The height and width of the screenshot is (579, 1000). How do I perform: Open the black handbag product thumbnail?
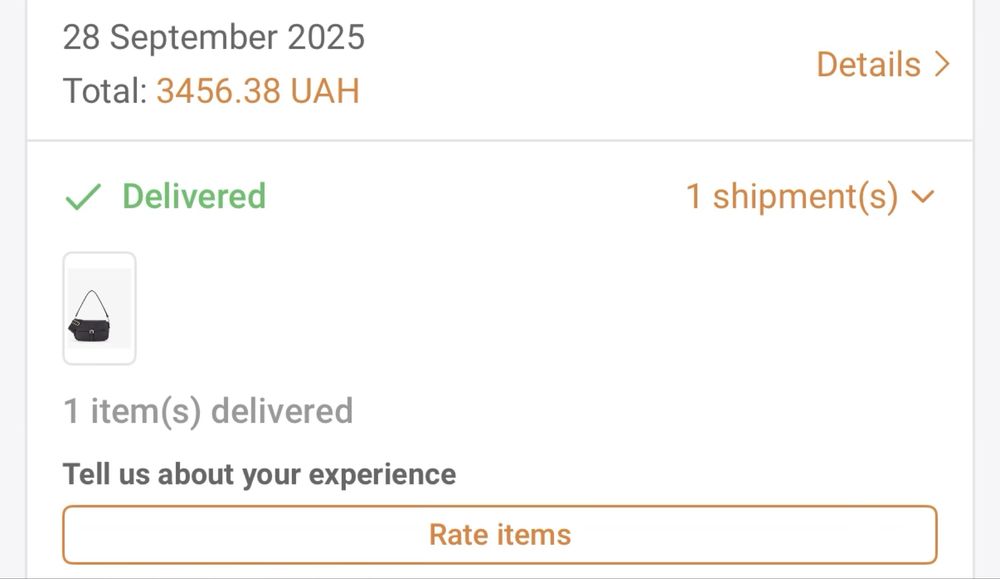point(99,308)
